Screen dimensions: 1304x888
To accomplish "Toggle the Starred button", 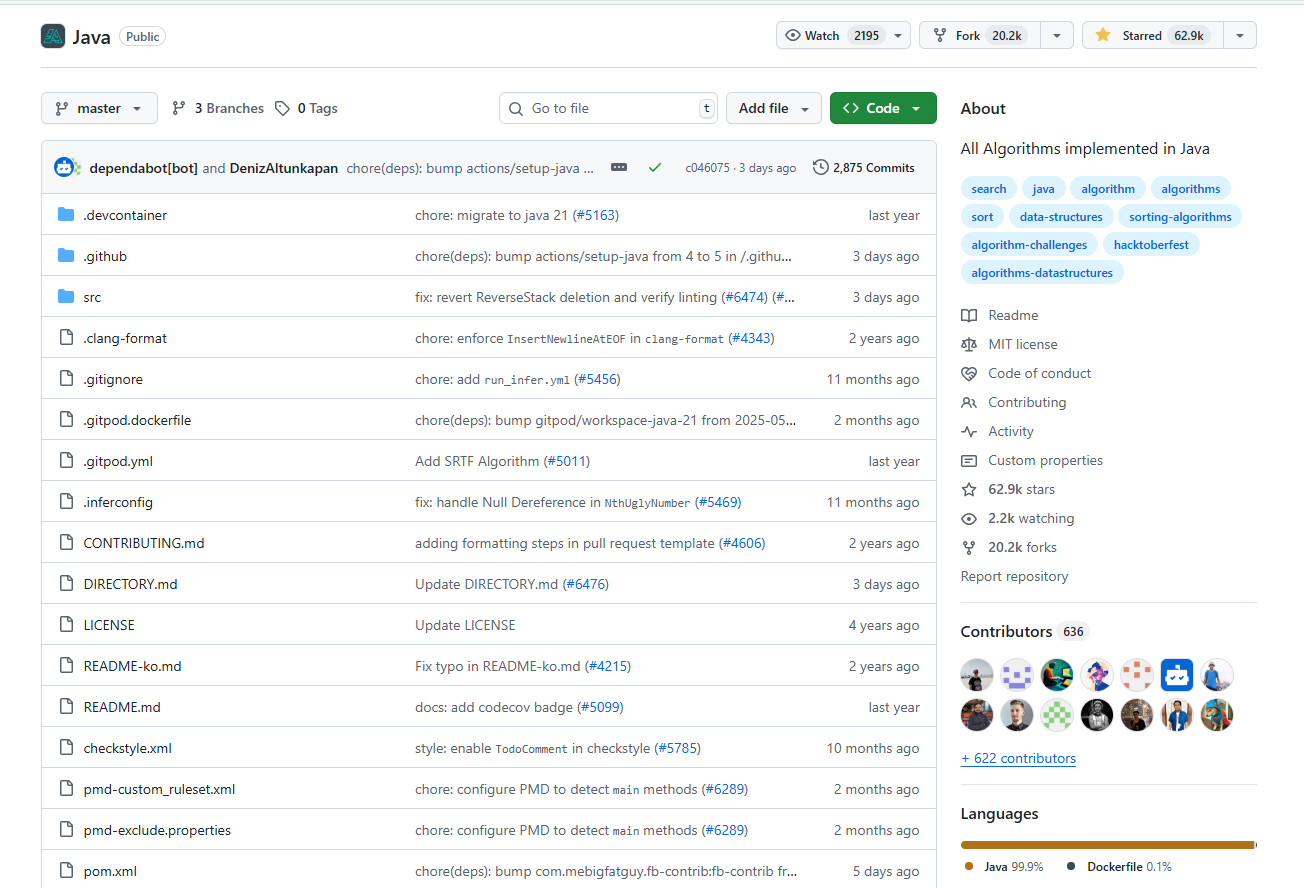I will 1152,35.
